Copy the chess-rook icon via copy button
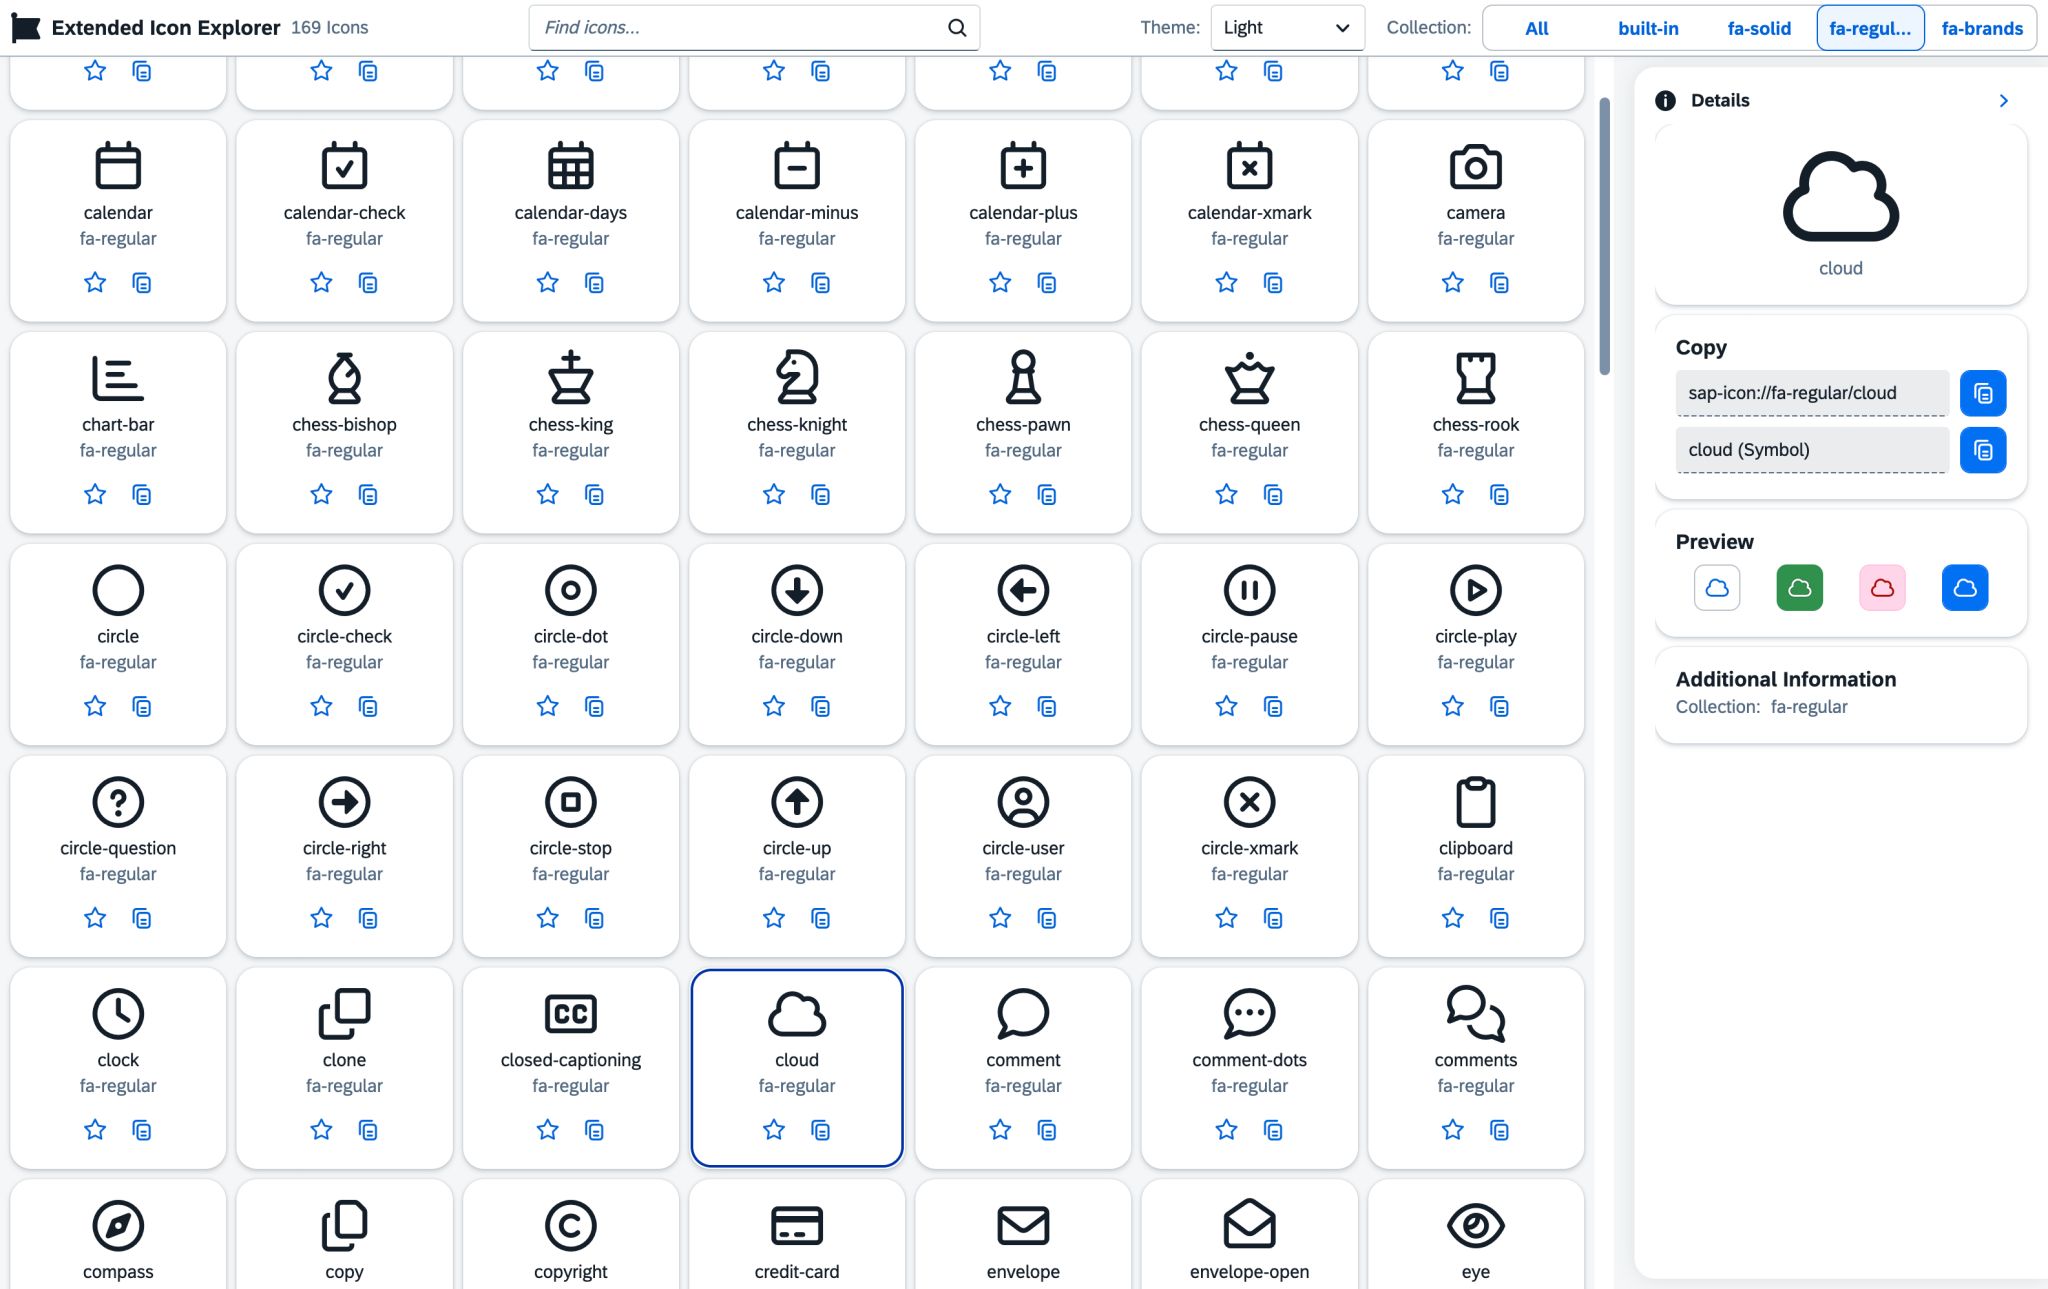This screenshot has width=2048, height=1289. pyautogui.click(x=1499, y=495)
